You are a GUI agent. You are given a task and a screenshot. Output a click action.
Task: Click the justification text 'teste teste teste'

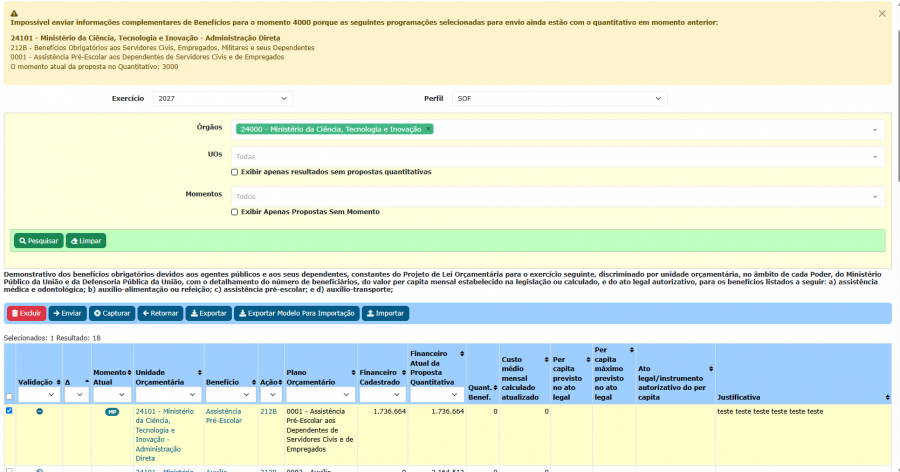tap(770, 412)
